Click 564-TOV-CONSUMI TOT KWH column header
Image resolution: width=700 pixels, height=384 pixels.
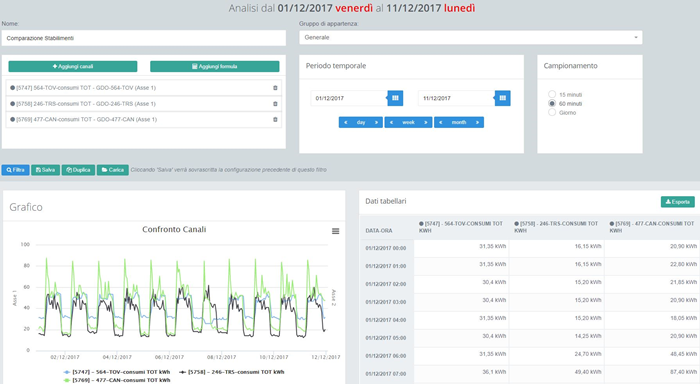(461, 227)
